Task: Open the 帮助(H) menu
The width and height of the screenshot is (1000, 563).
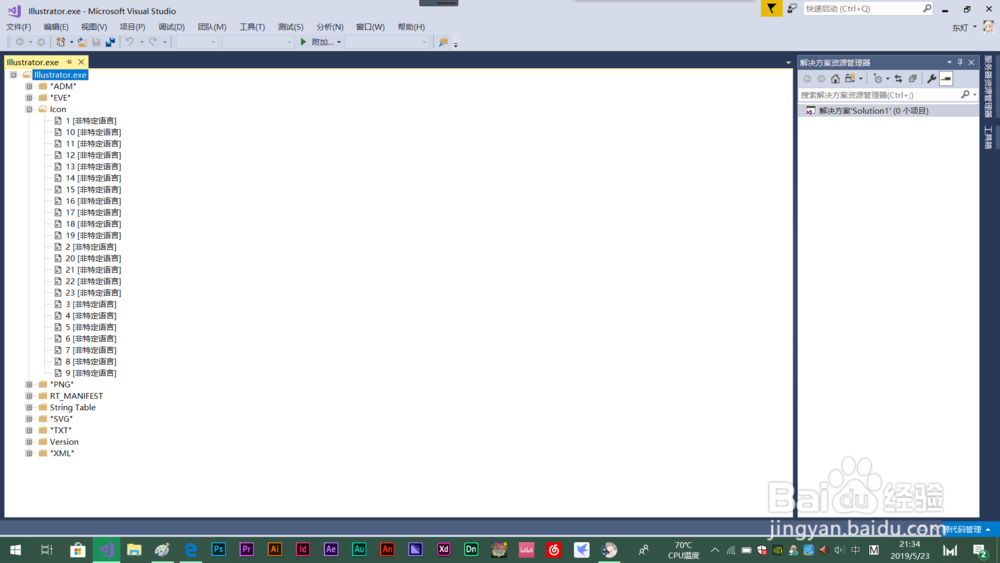Action: [x=411, y=27]
